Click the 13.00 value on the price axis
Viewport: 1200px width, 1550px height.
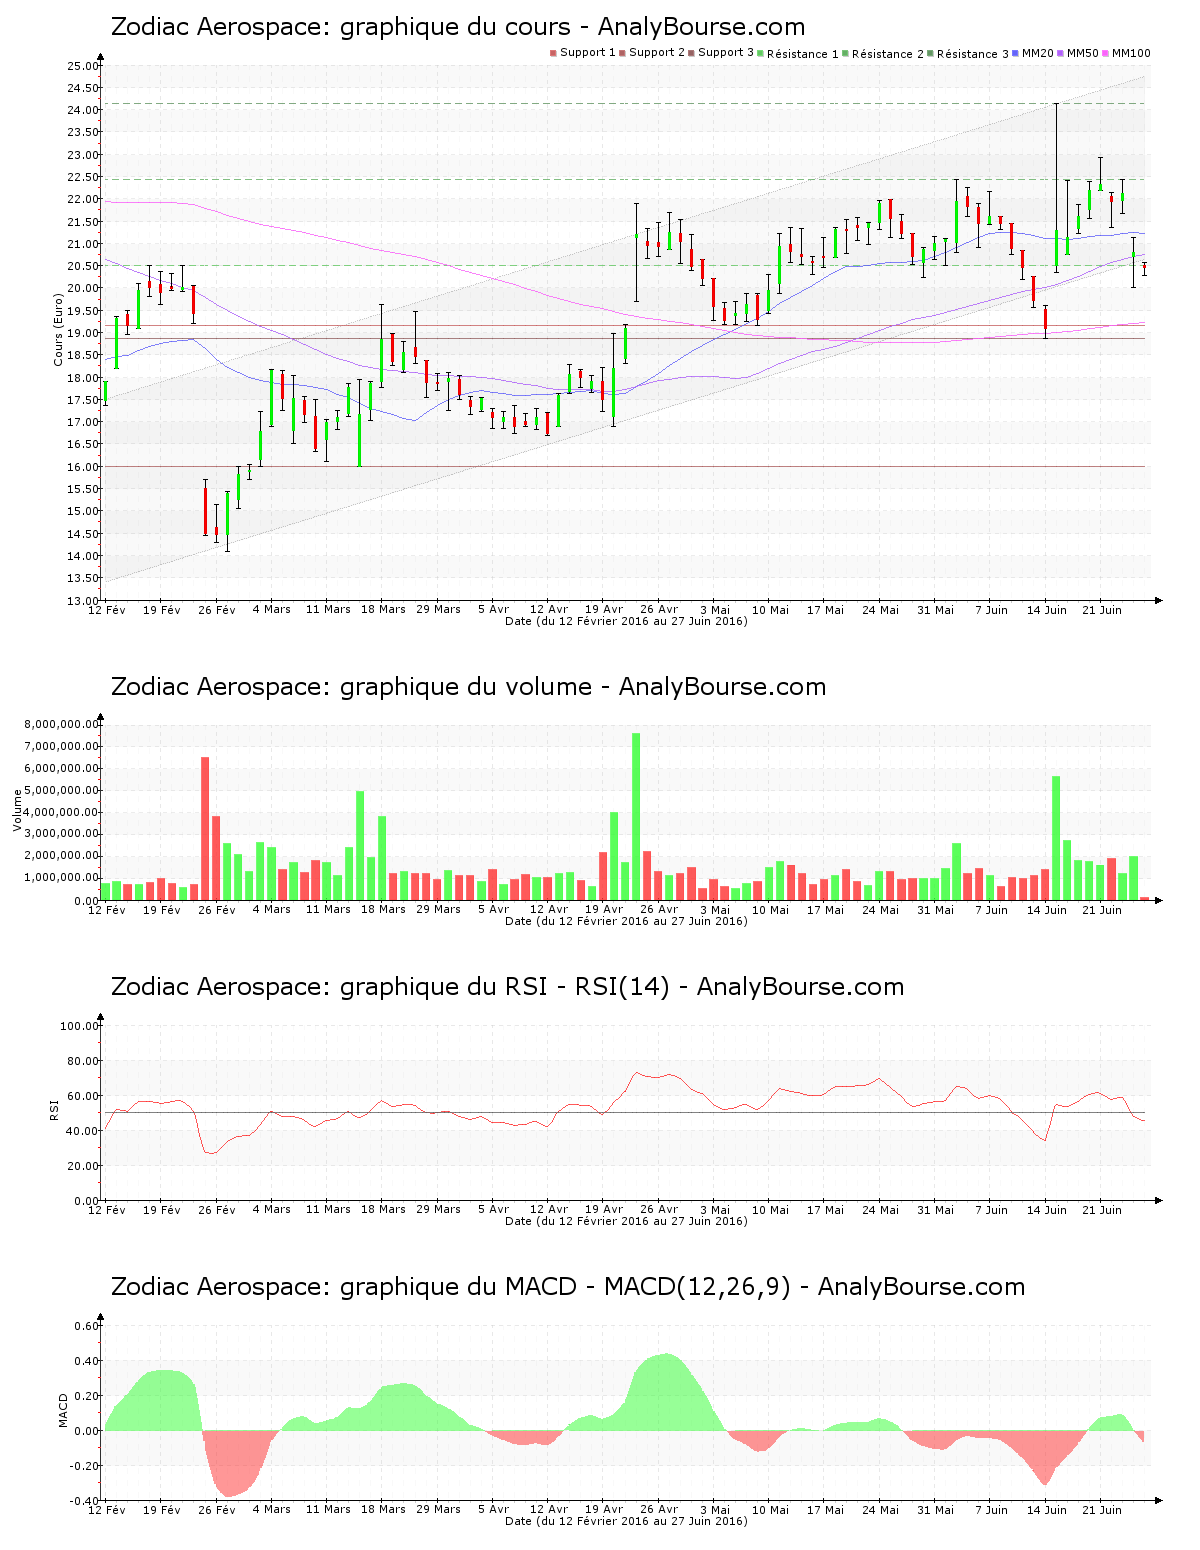tap(83, 601)
